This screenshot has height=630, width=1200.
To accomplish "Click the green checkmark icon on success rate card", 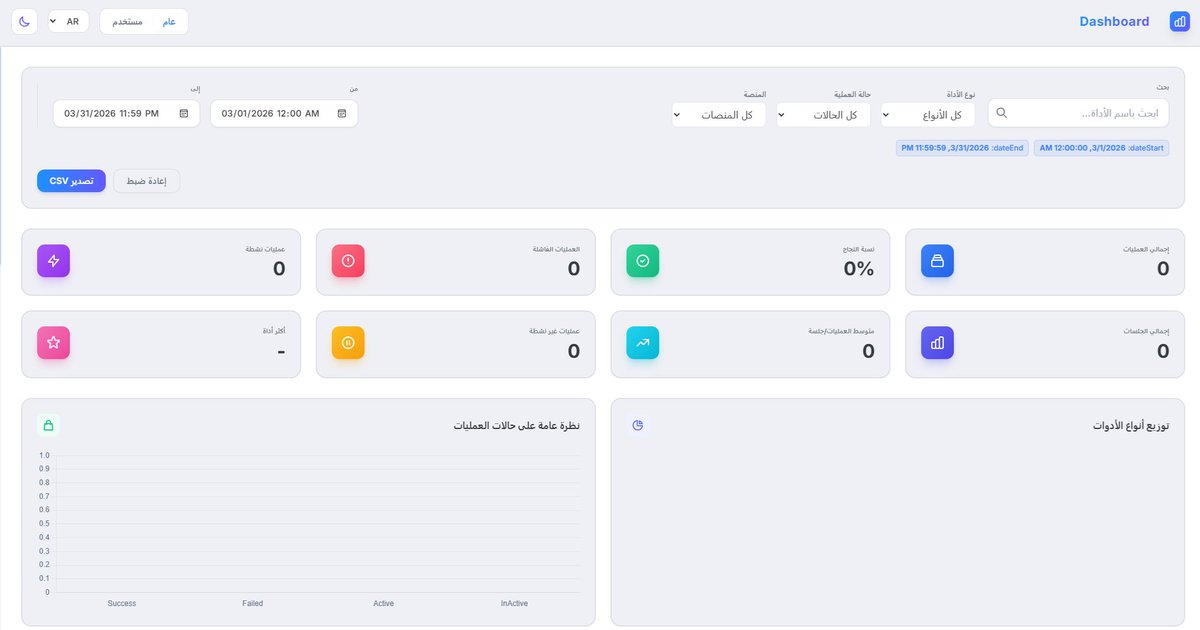I will tap(641, 260).
